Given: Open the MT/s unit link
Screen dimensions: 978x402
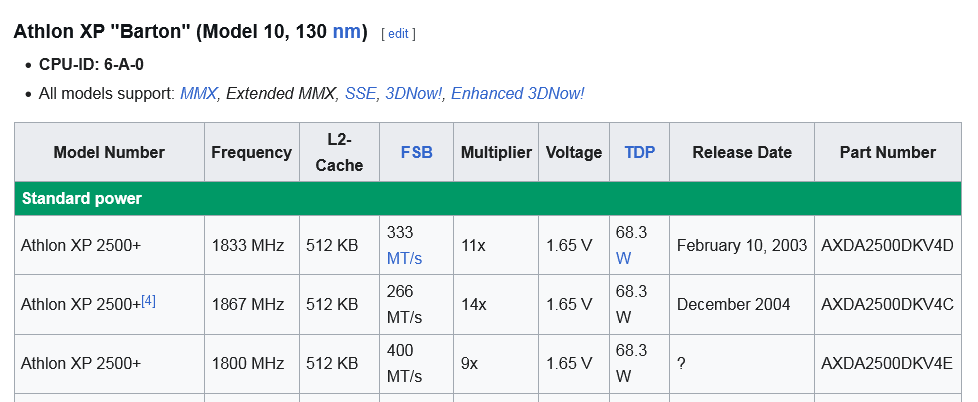Looking at the screenshot, I should tap(404, 258).
